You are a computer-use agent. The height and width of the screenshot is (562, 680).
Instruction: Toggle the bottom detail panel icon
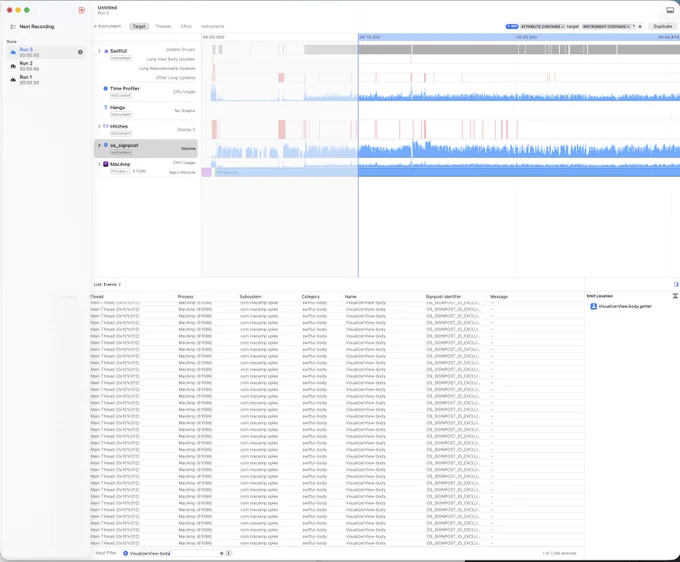point(670,10)
